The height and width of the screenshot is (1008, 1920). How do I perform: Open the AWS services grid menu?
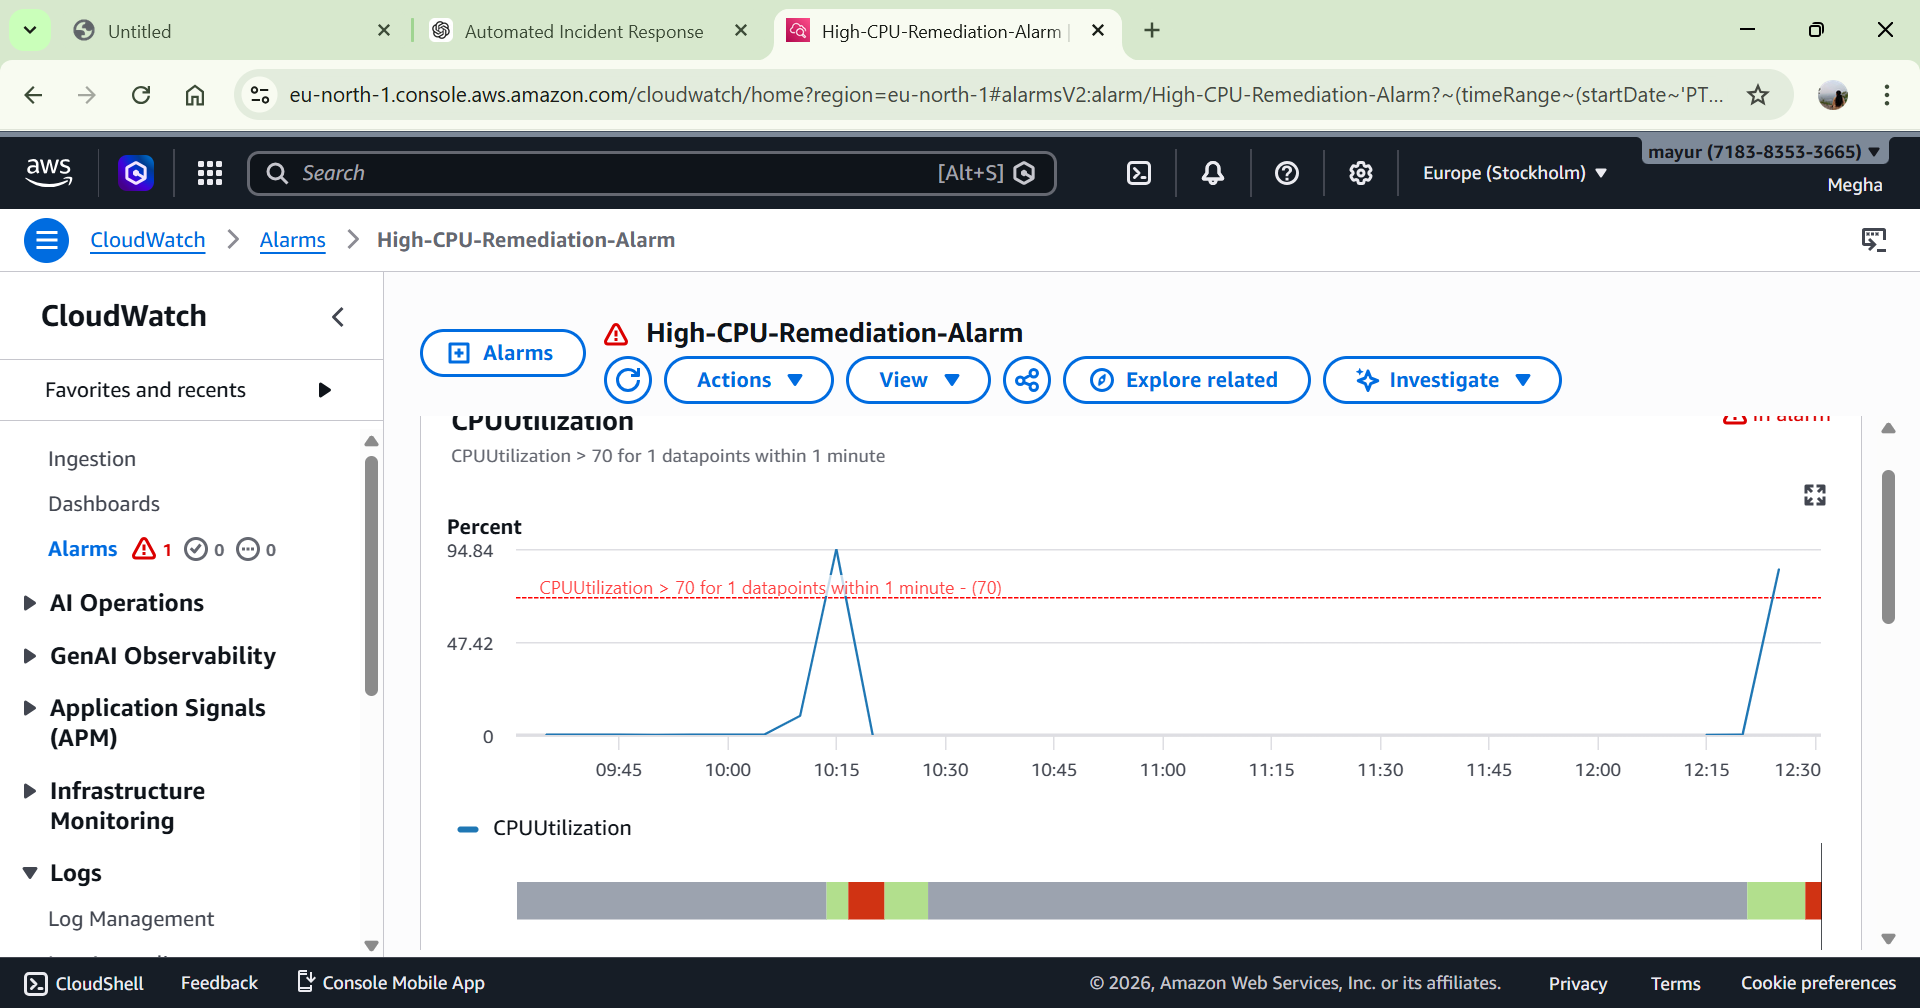pos(210,173)
